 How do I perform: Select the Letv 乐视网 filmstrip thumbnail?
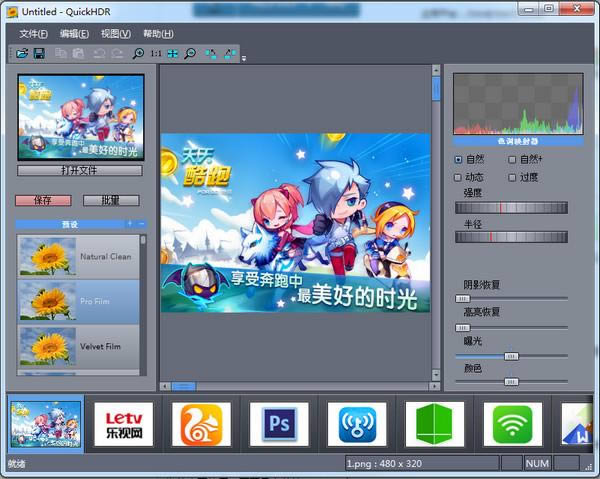[x=124, y=424]
